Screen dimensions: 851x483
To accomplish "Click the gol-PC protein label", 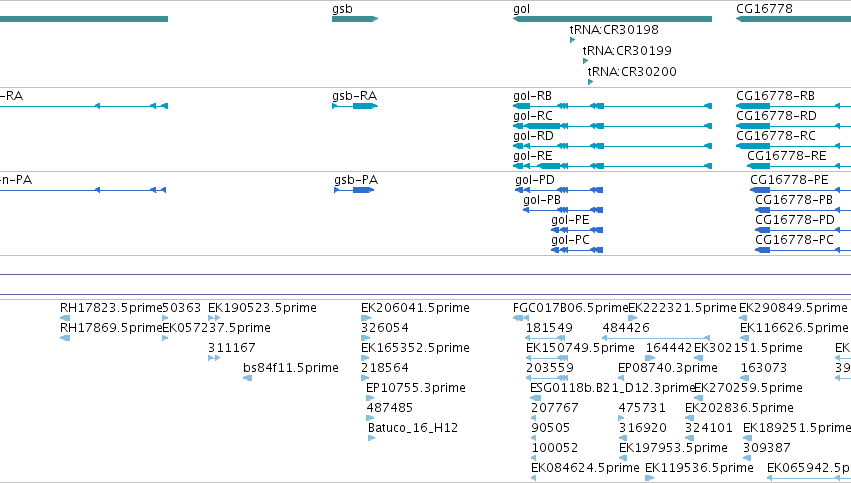I will (x=570, y=240).
